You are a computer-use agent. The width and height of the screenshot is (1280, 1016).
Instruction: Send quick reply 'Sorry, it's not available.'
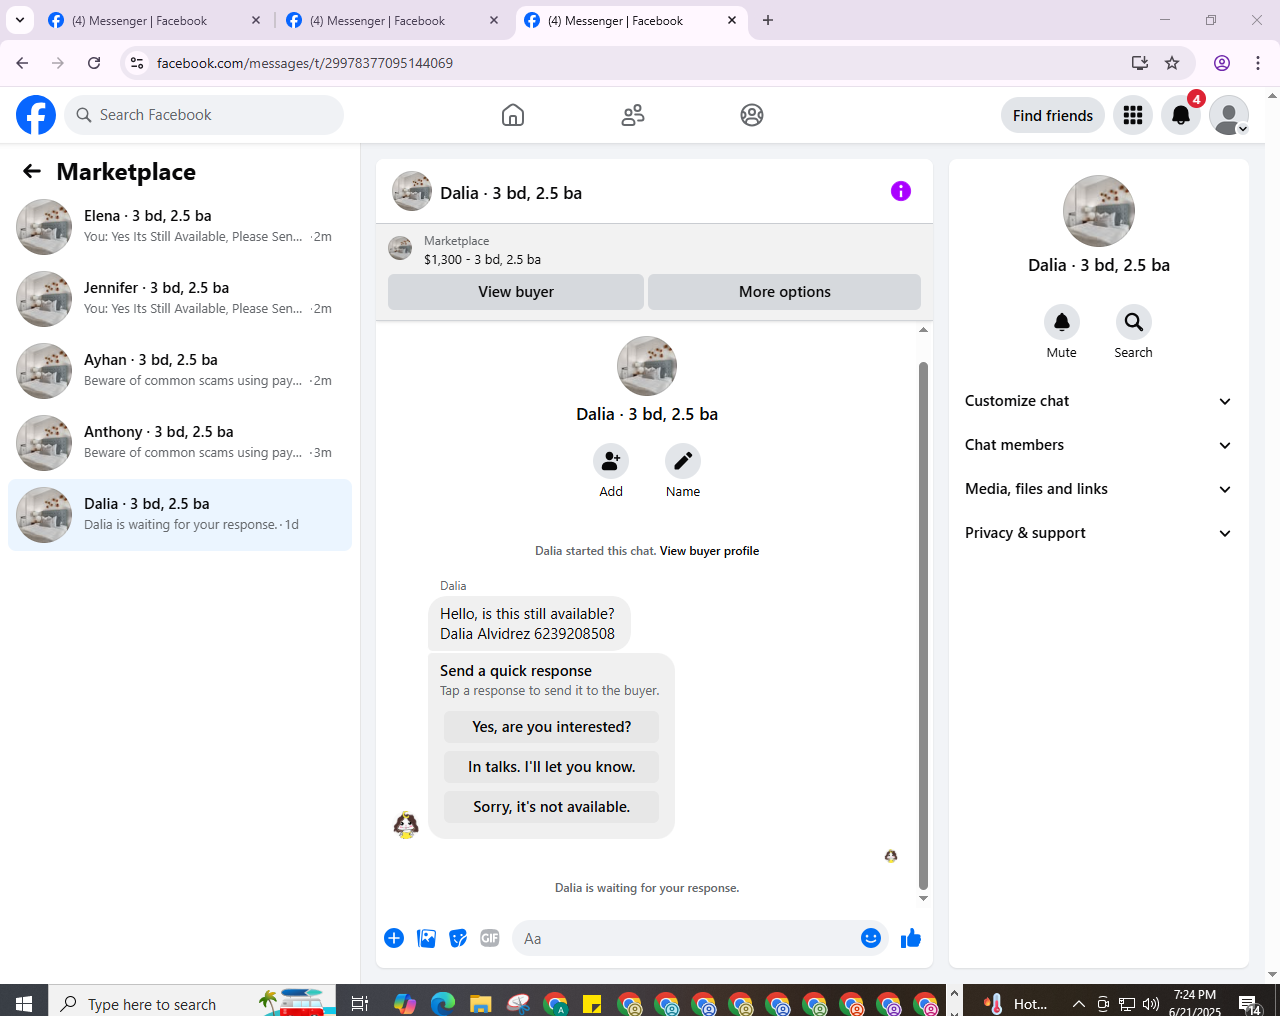[552, 807]
